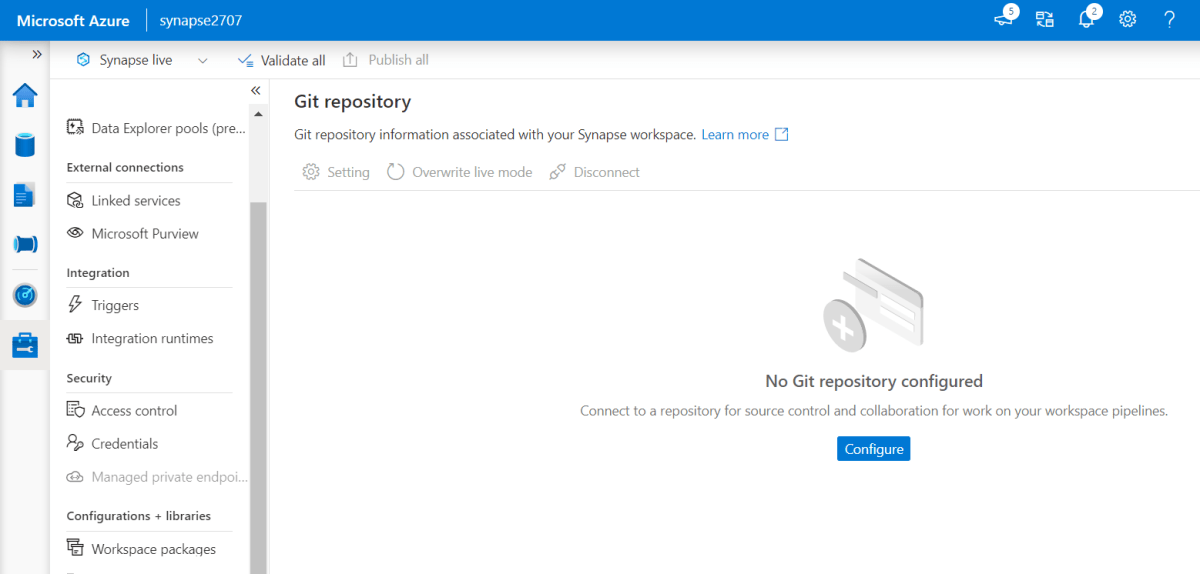The image size is (1200, 574).
Task: Open the Cloud feedback icon with badge 5
Action: (x=1005, y=19)
